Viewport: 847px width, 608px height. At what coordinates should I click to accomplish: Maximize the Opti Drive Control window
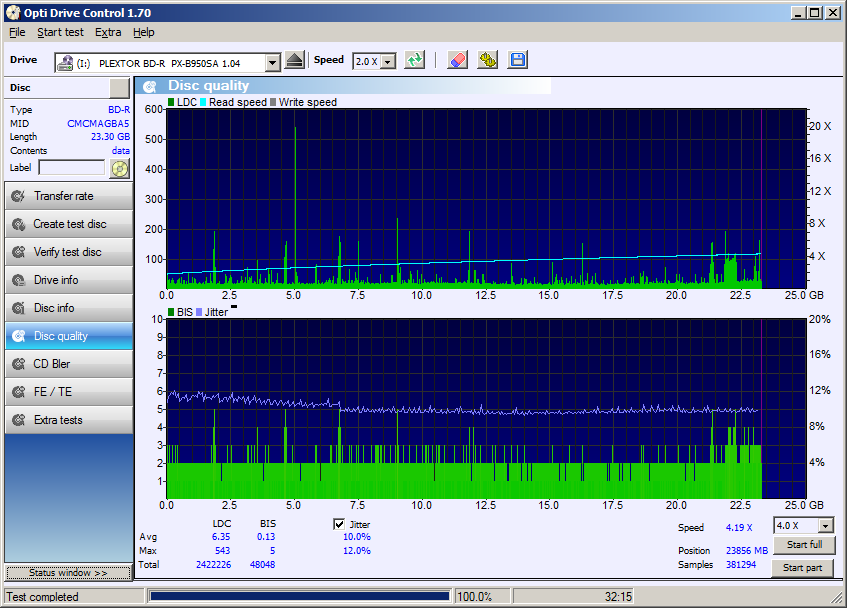[815, 12]
